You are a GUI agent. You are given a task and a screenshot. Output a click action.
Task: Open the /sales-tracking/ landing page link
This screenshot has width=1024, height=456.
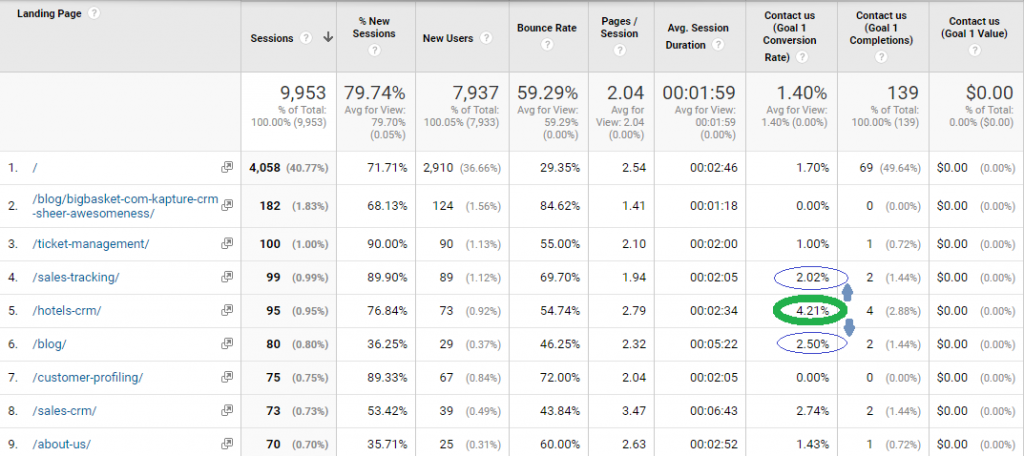75,278
